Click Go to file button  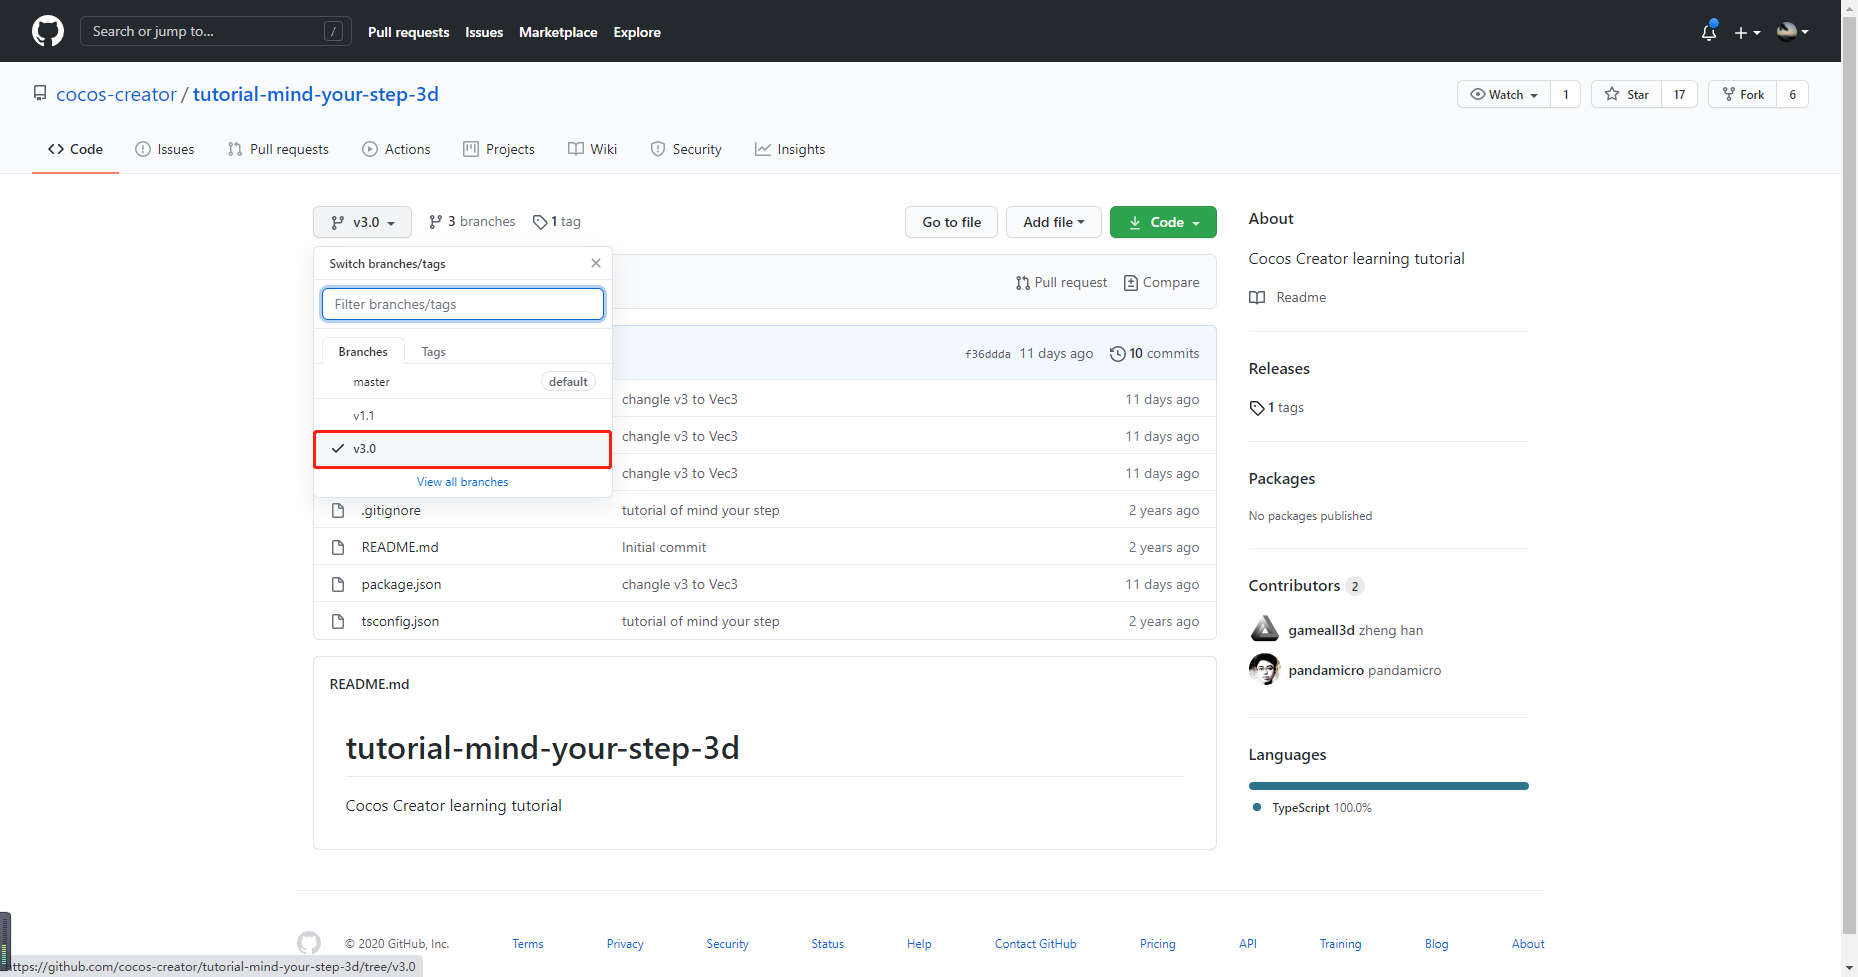tap(951, 222)
